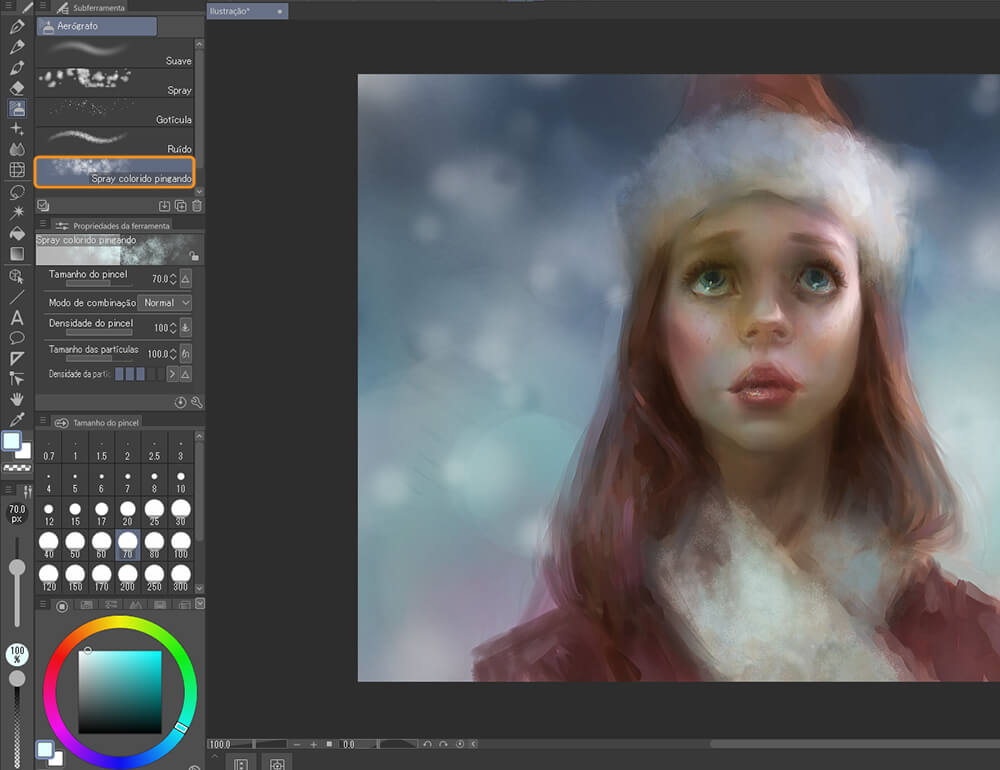The width and height of the screenshot is (1000, 770).
Task: Toggle the lock icon on brush preview
Action: tap(194, 257)
